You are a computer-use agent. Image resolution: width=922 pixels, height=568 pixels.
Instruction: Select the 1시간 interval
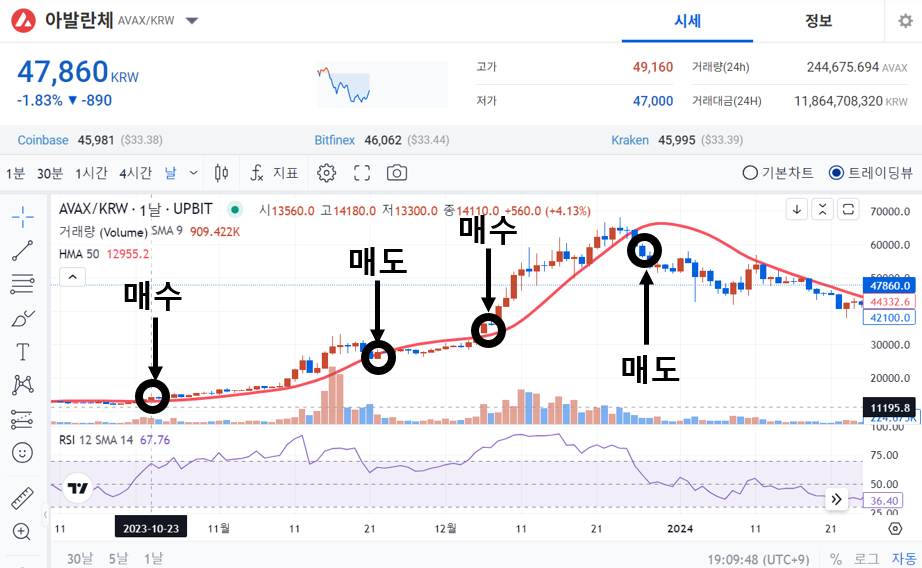click(x=91, y=173)
